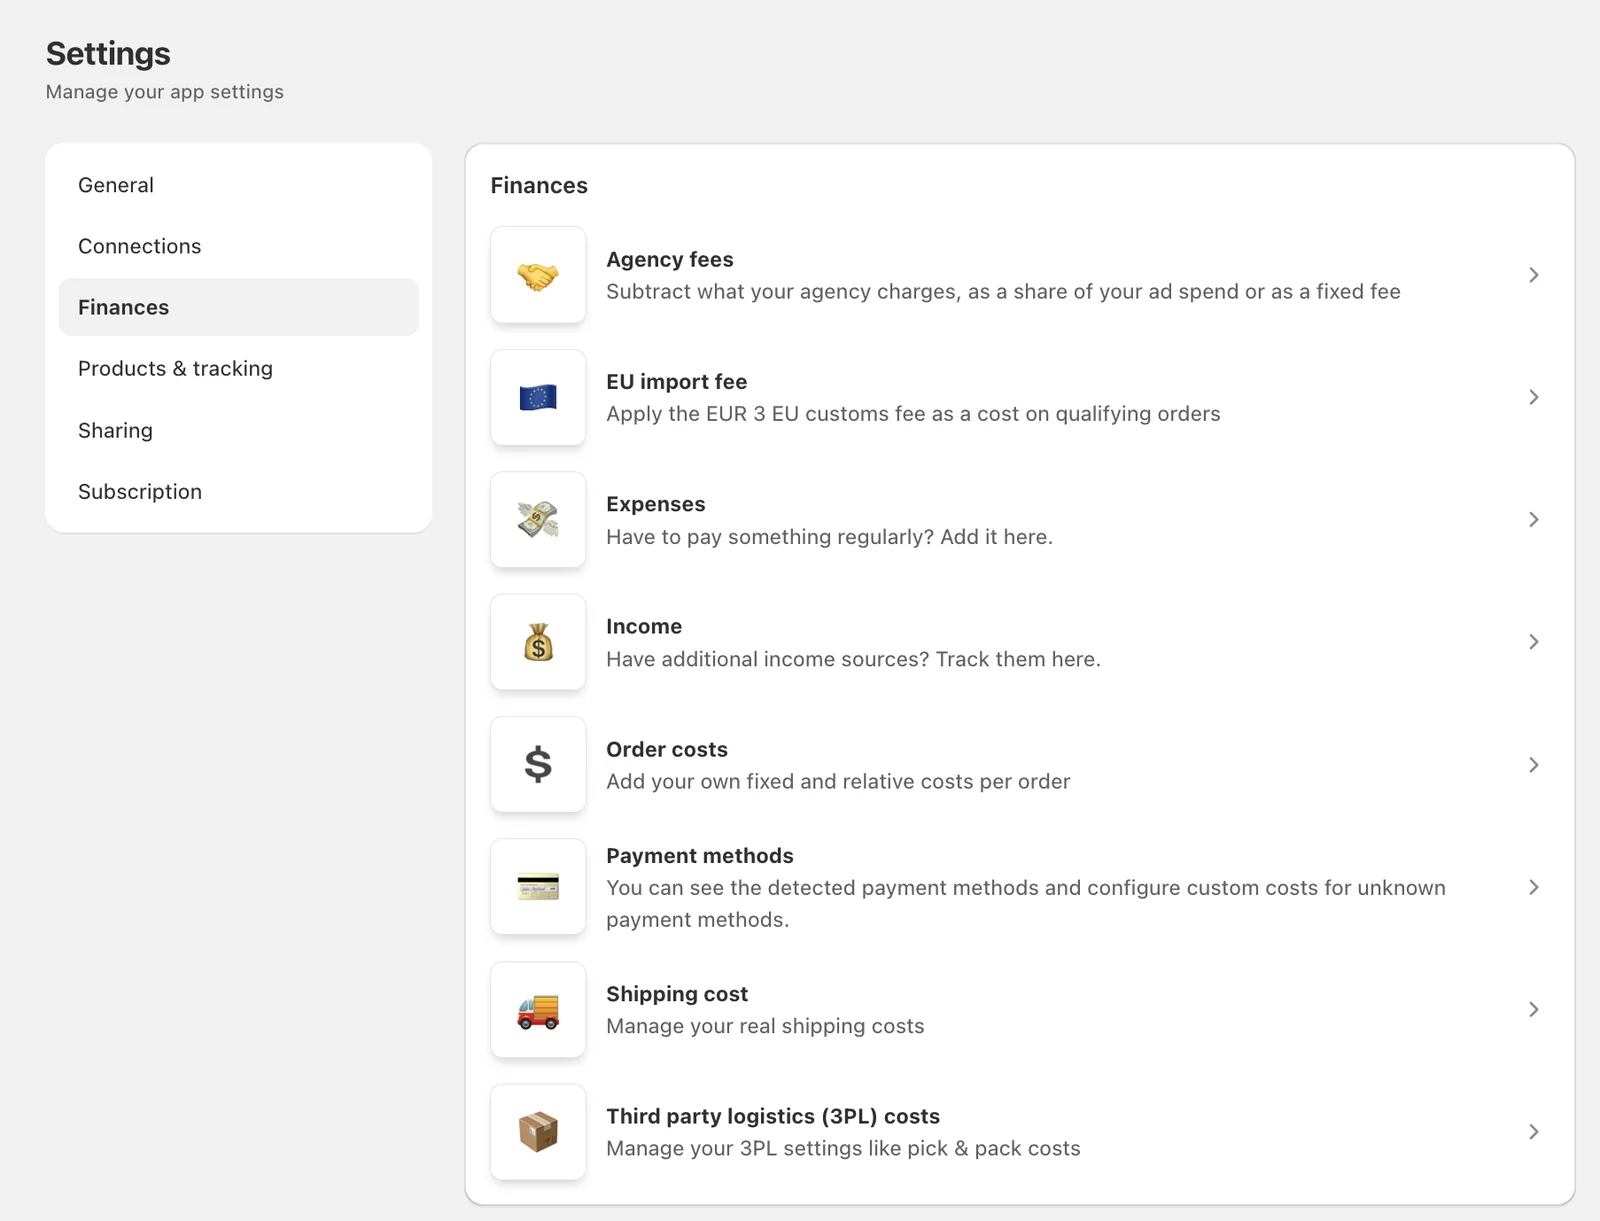Viewport: 1600px width, 1221px height.
Task: Click the Income title
Action: 644,626
